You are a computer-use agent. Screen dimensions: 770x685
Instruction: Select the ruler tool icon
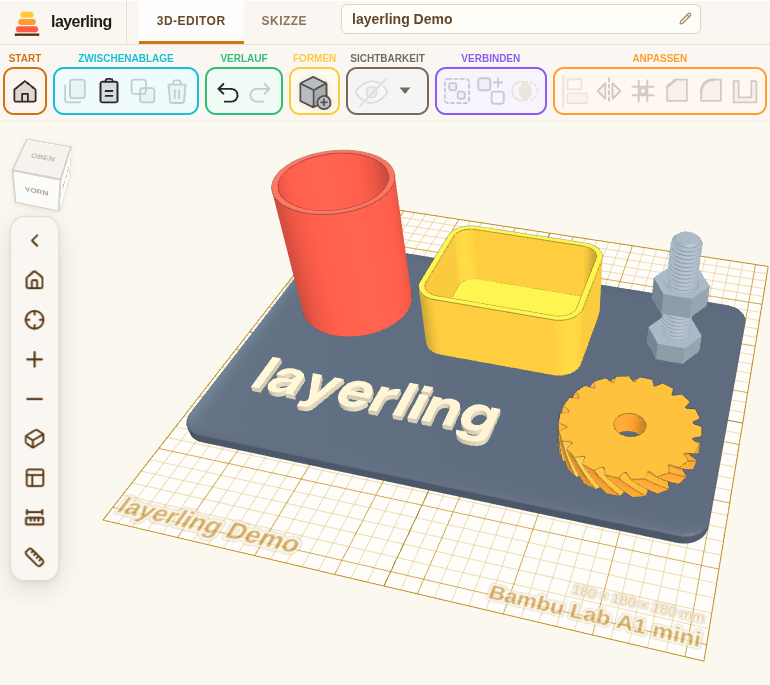tap(34, 557)
